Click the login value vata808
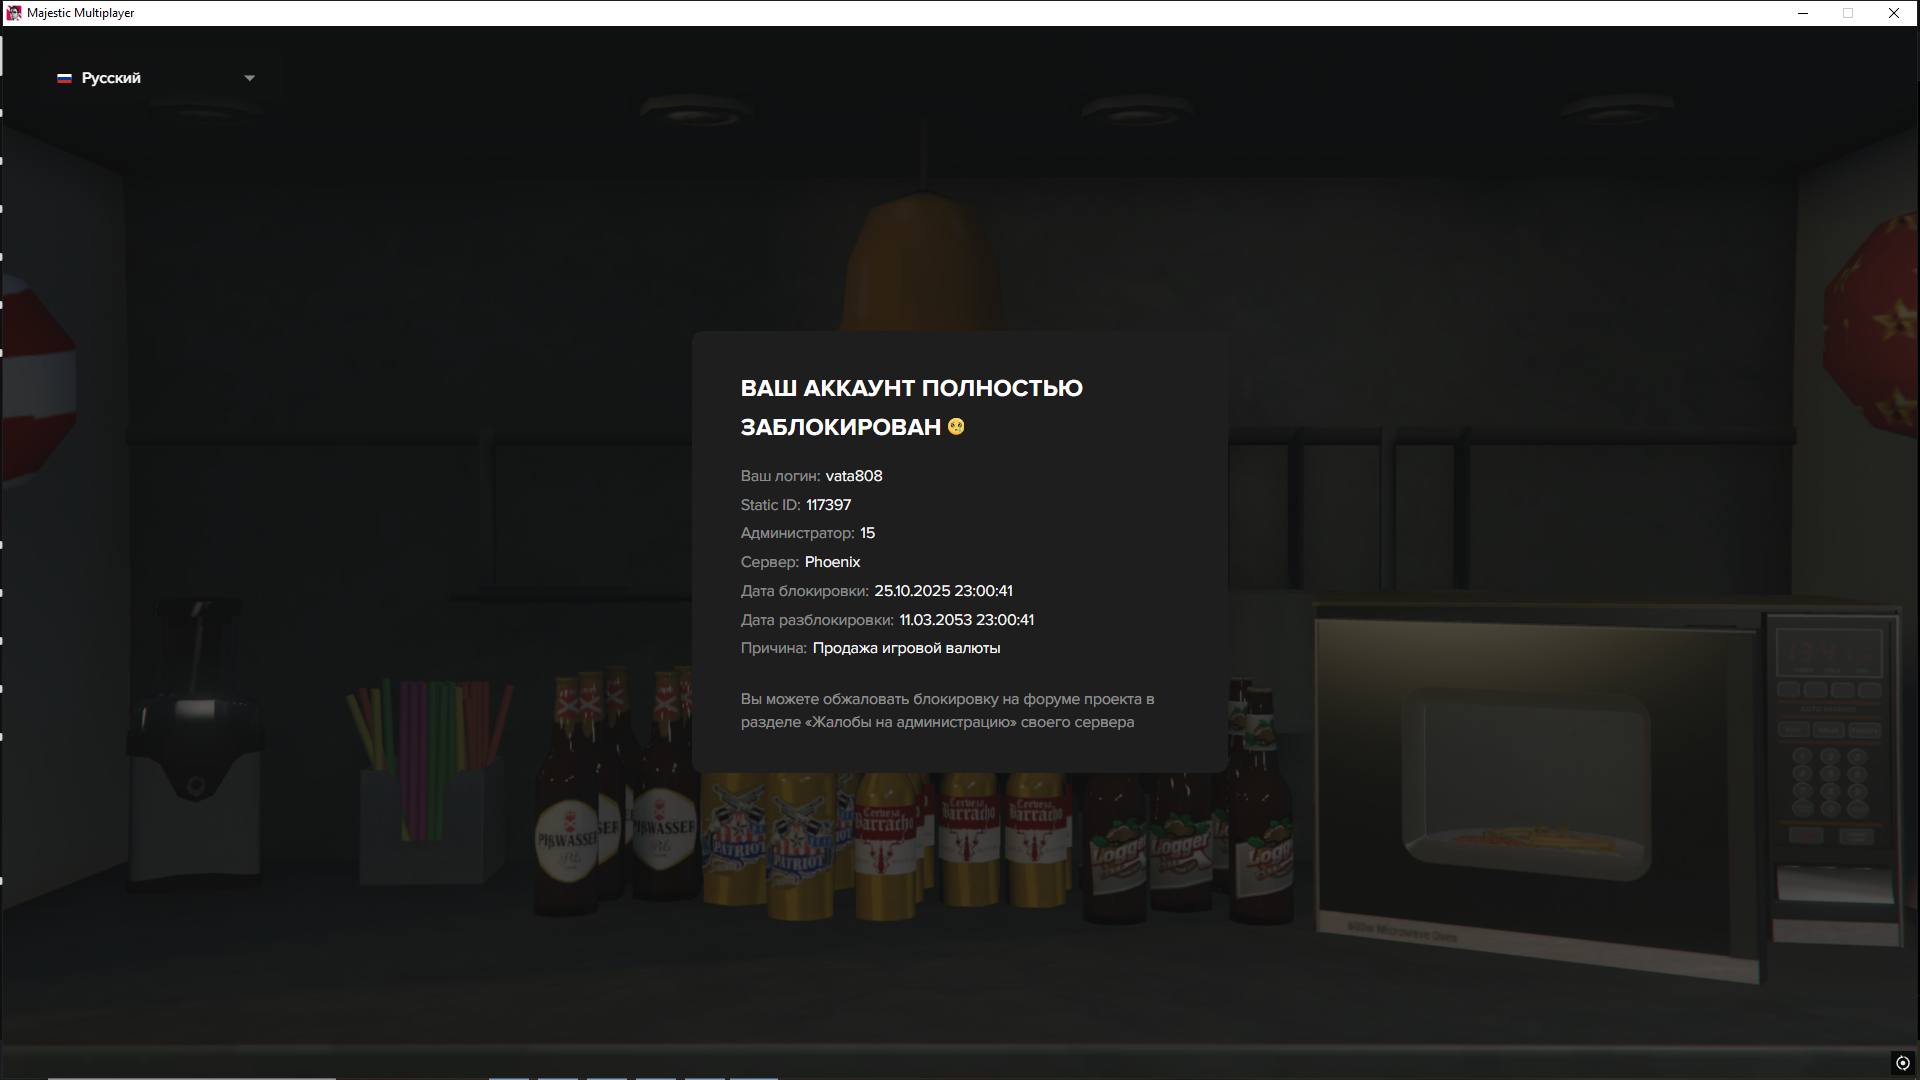 tap(853, 476)
